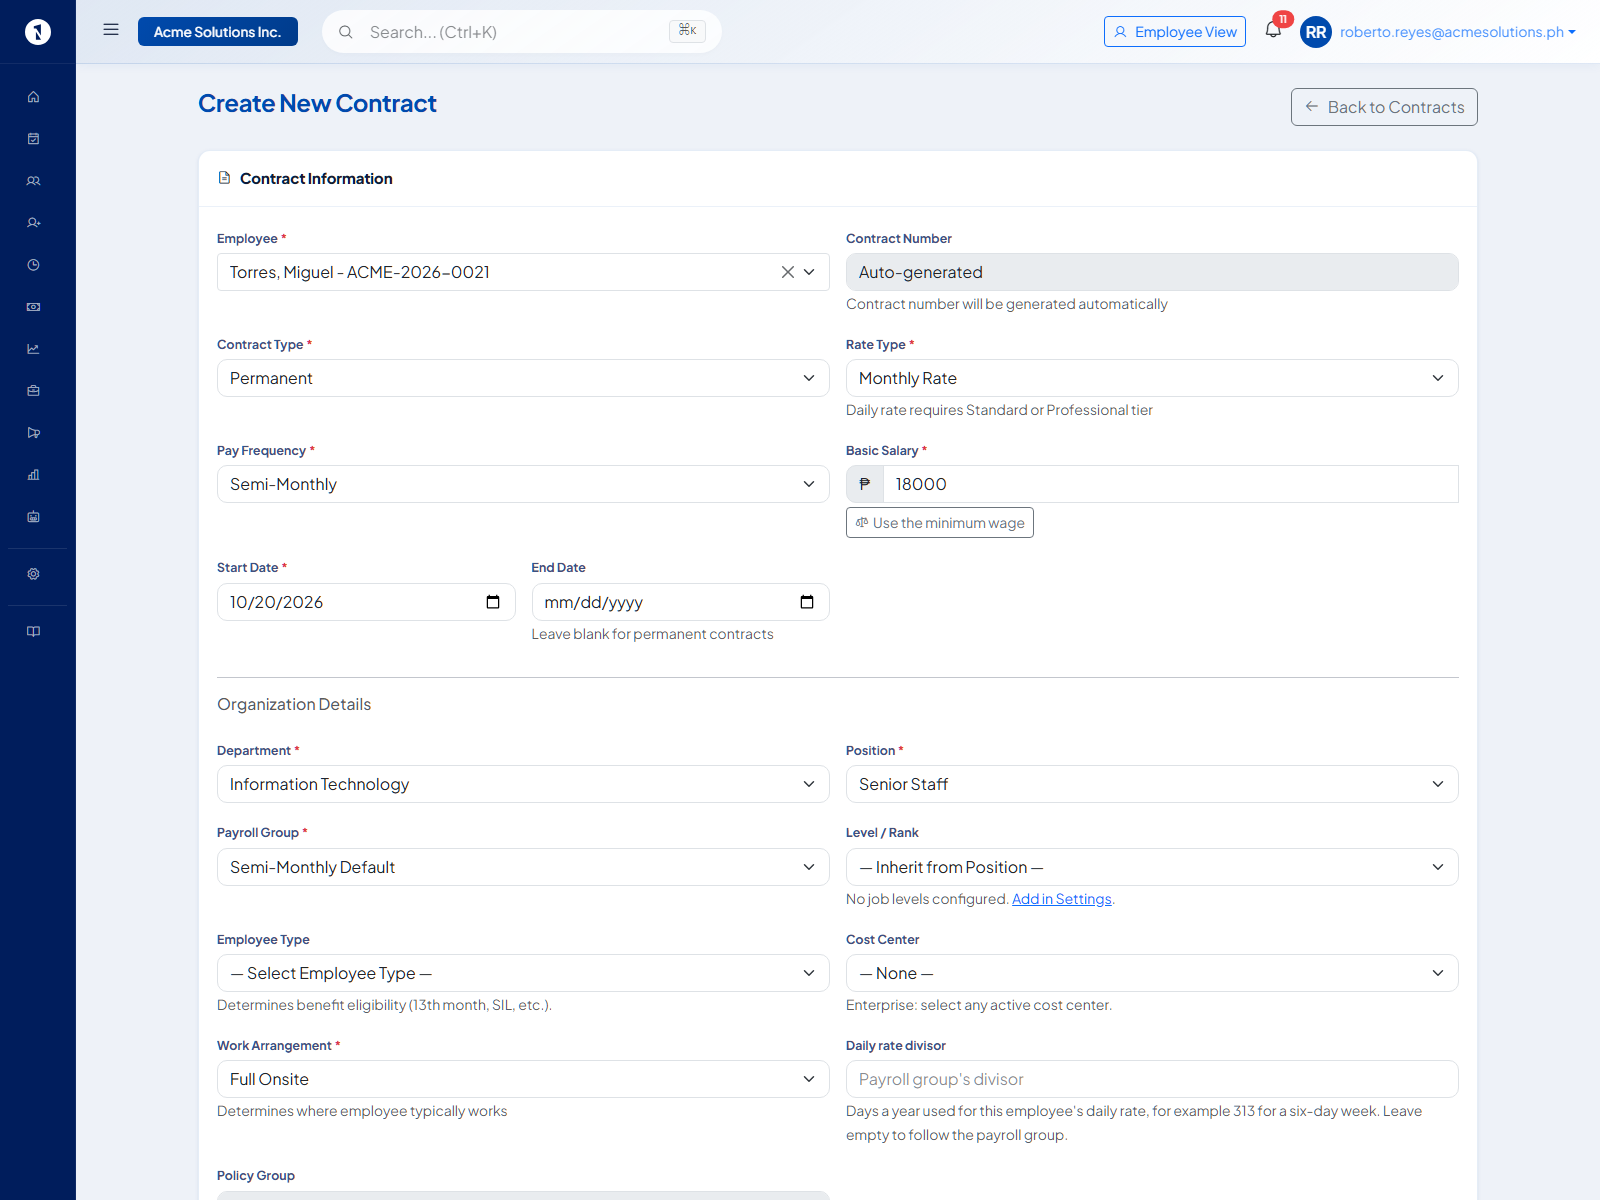1600x1200 pixels.
Task: Open the bar chart reports icon in the sidebar
Action: click(x=33, y=475)
